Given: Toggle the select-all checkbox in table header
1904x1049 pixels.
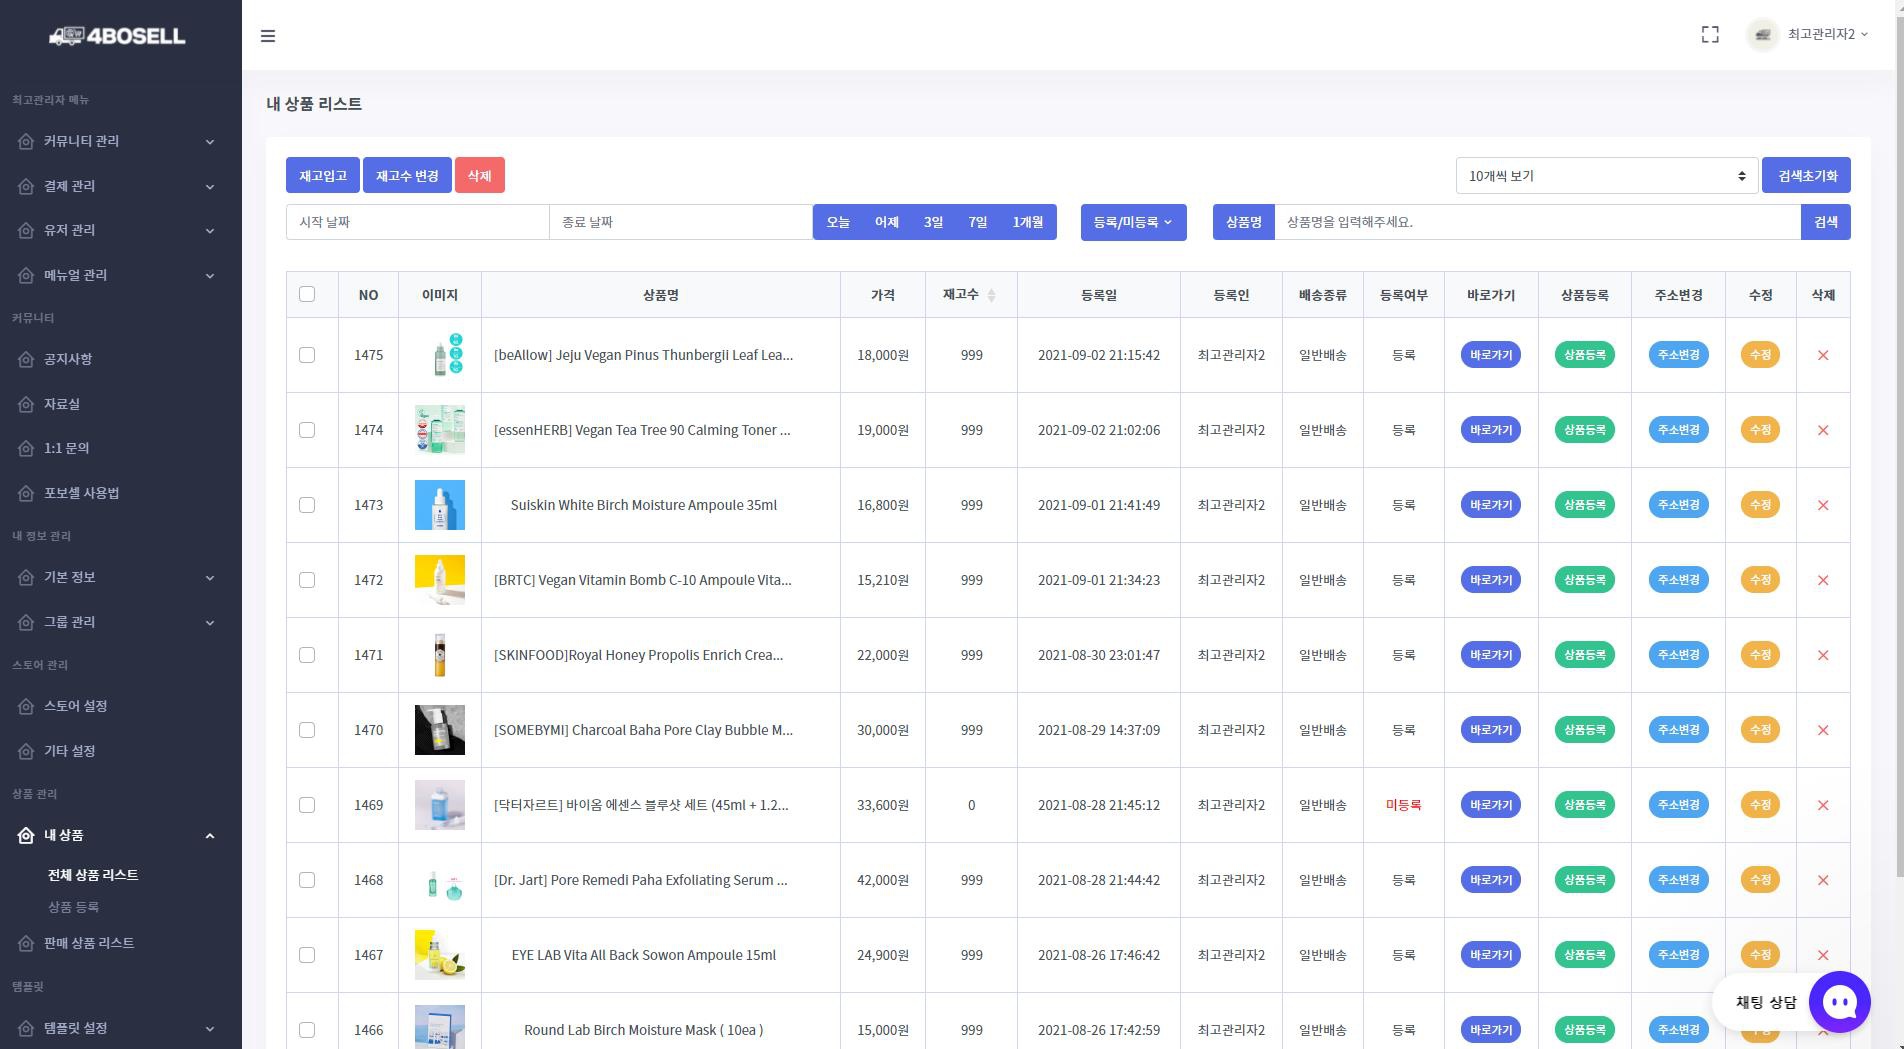Looking at the screenshot, I should point(307,294).
